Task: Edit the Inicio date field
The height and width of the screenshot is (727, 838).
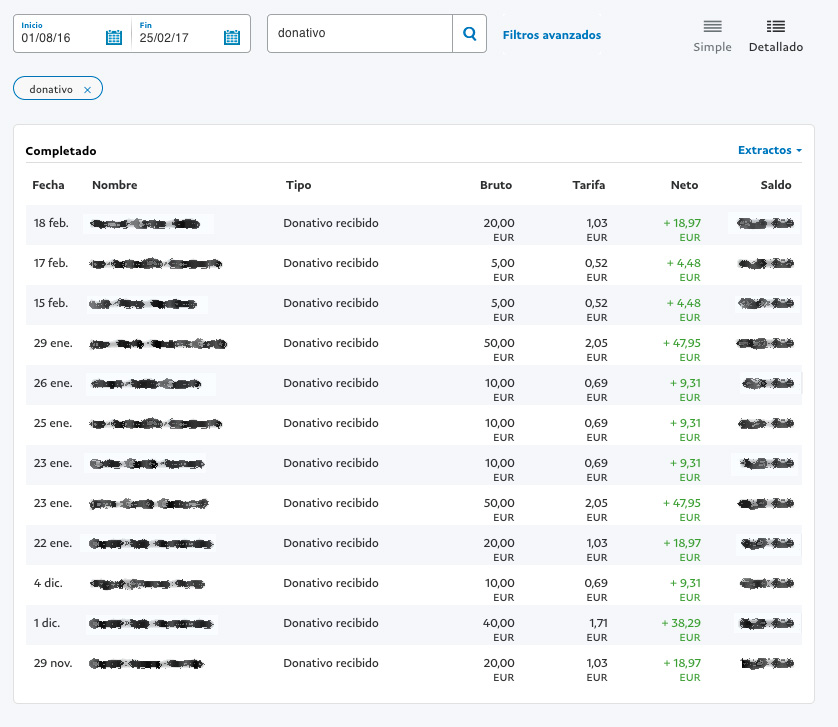Action: (x=60, y=38)
